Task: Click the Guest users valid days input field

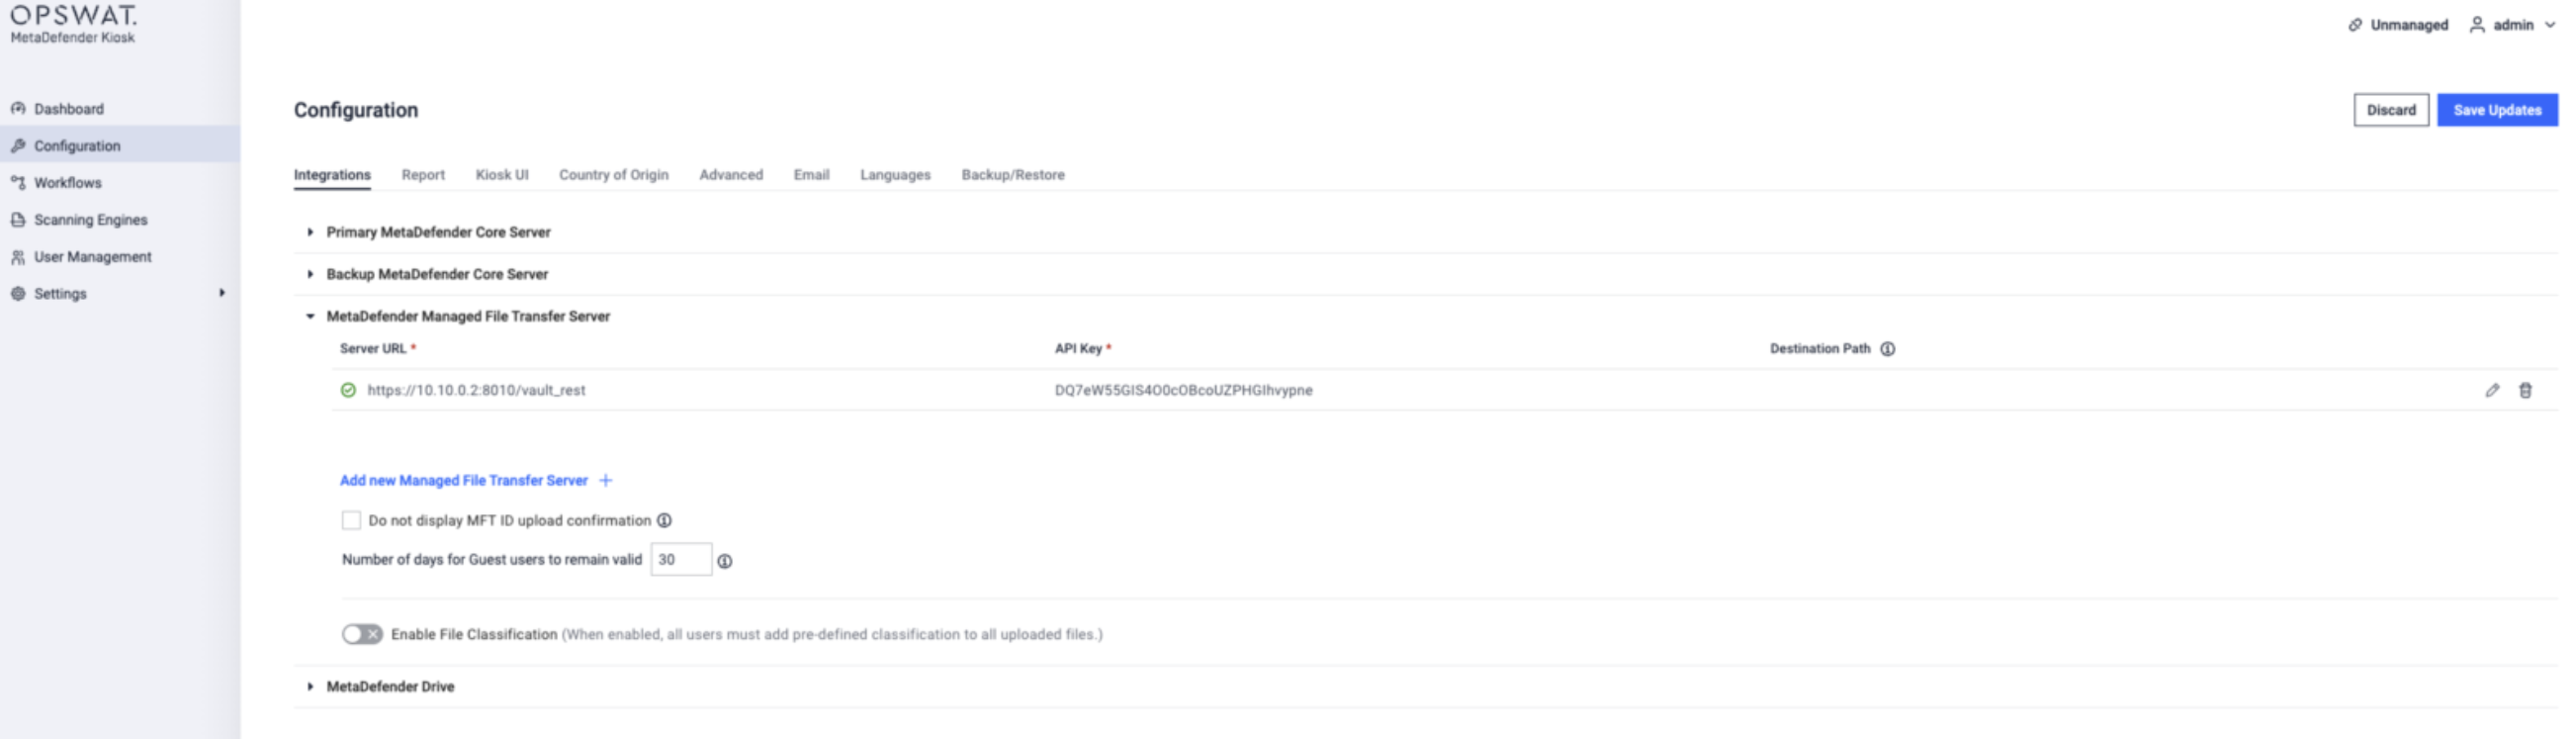Action: pyautogui.click(x=681, y=560)
